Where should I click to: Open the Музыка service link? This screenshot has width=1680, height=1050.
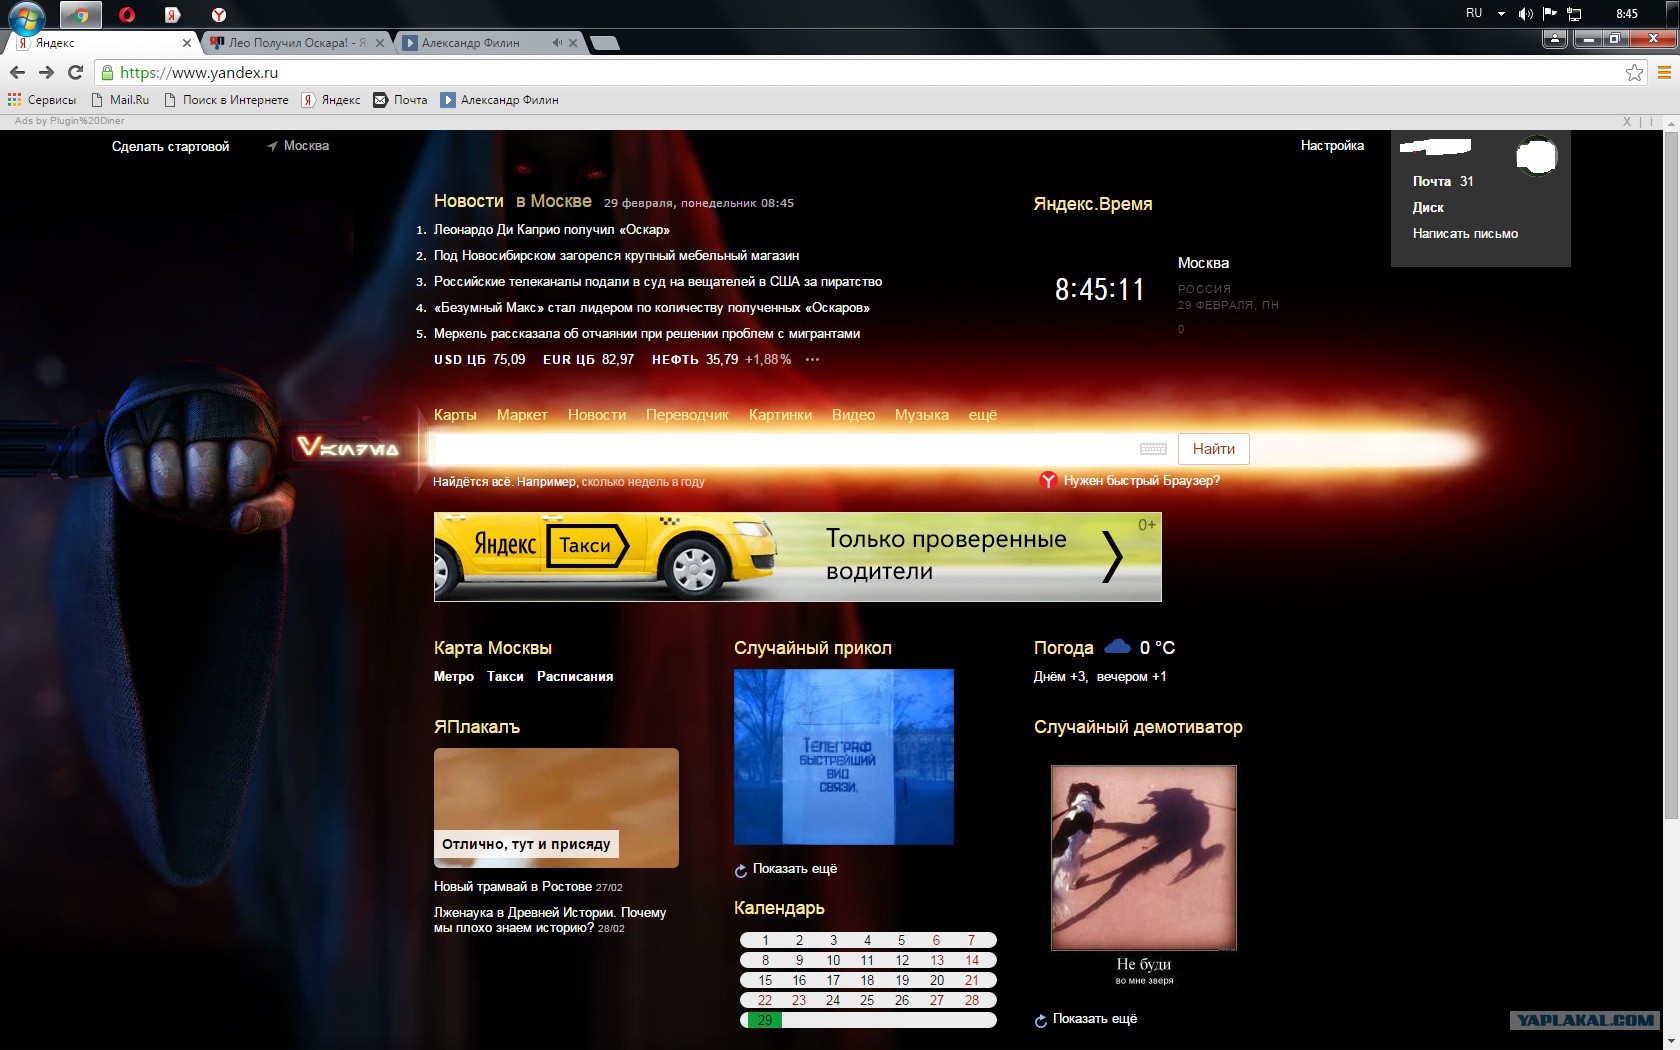(x=922, y=415)
